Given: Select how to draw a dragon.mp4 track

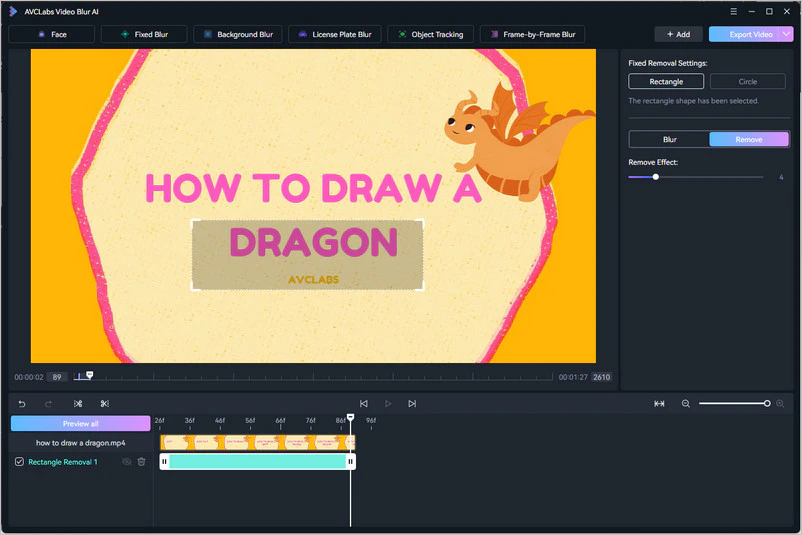Looking at the screenshot, I should point(80,443).
